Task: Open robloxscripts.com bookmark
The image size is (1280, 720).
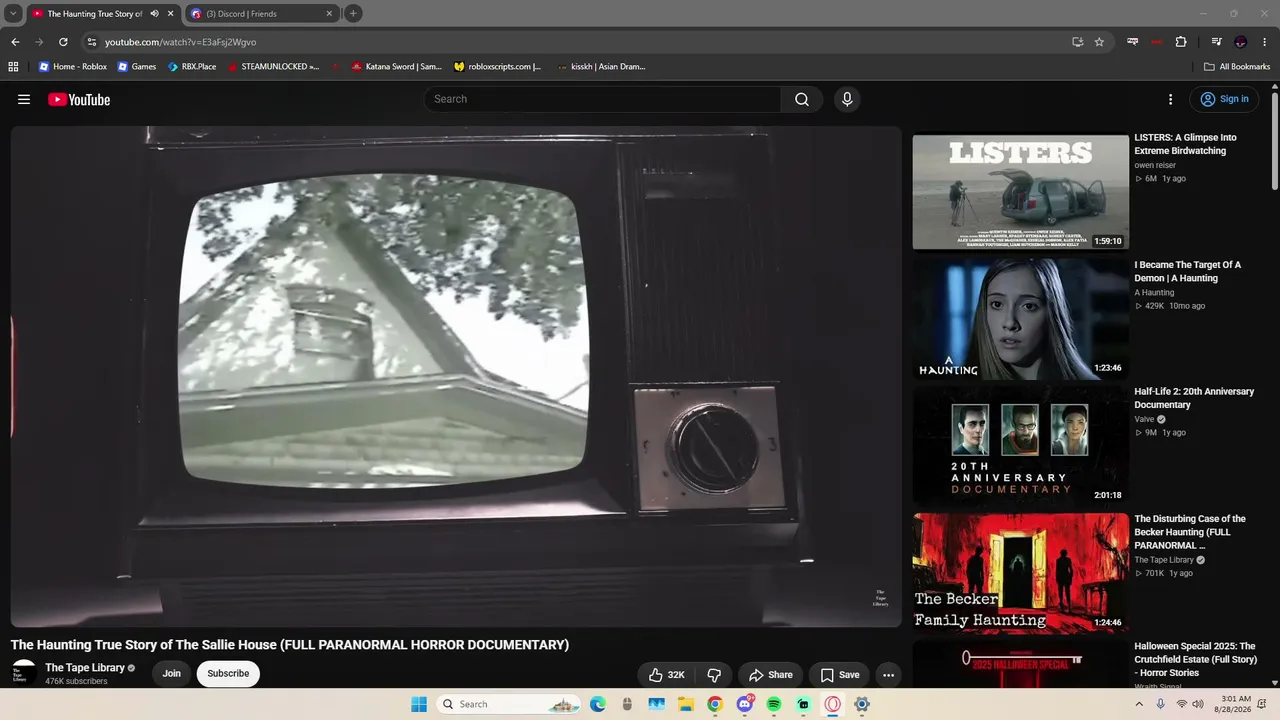Action: [x=497, y=67]
